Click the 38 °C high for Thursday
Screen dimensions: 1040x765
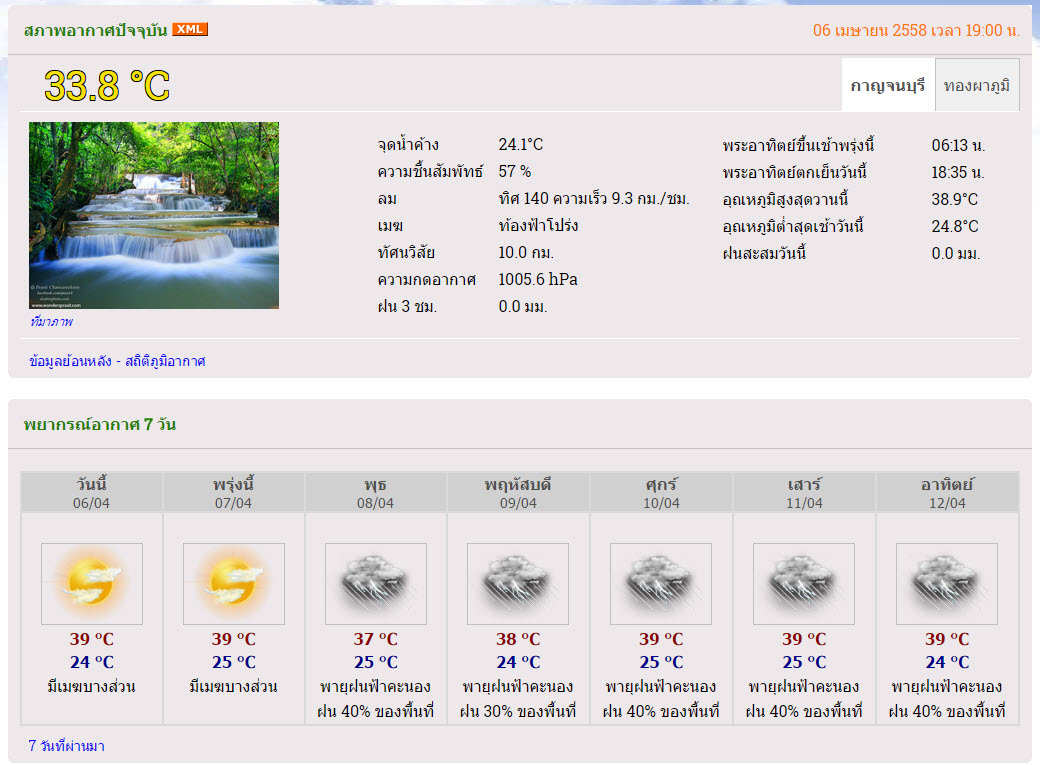tap(518, 639)
